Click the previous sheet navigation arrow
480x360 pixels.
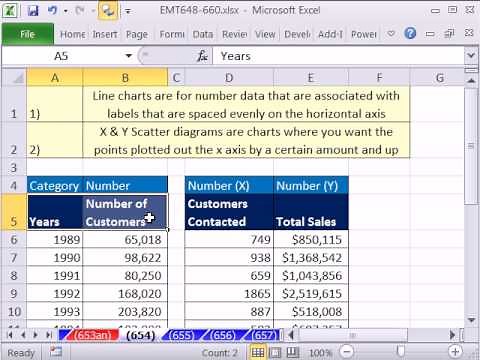pos(23,335)
